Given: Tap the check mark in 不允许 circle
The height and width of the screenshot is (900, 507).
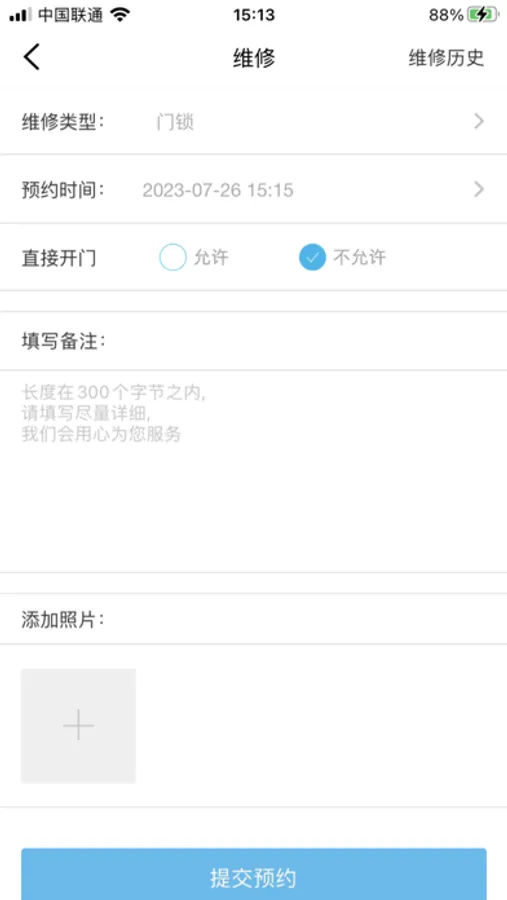Looking at the screenshot, I should tap(312, 258).
